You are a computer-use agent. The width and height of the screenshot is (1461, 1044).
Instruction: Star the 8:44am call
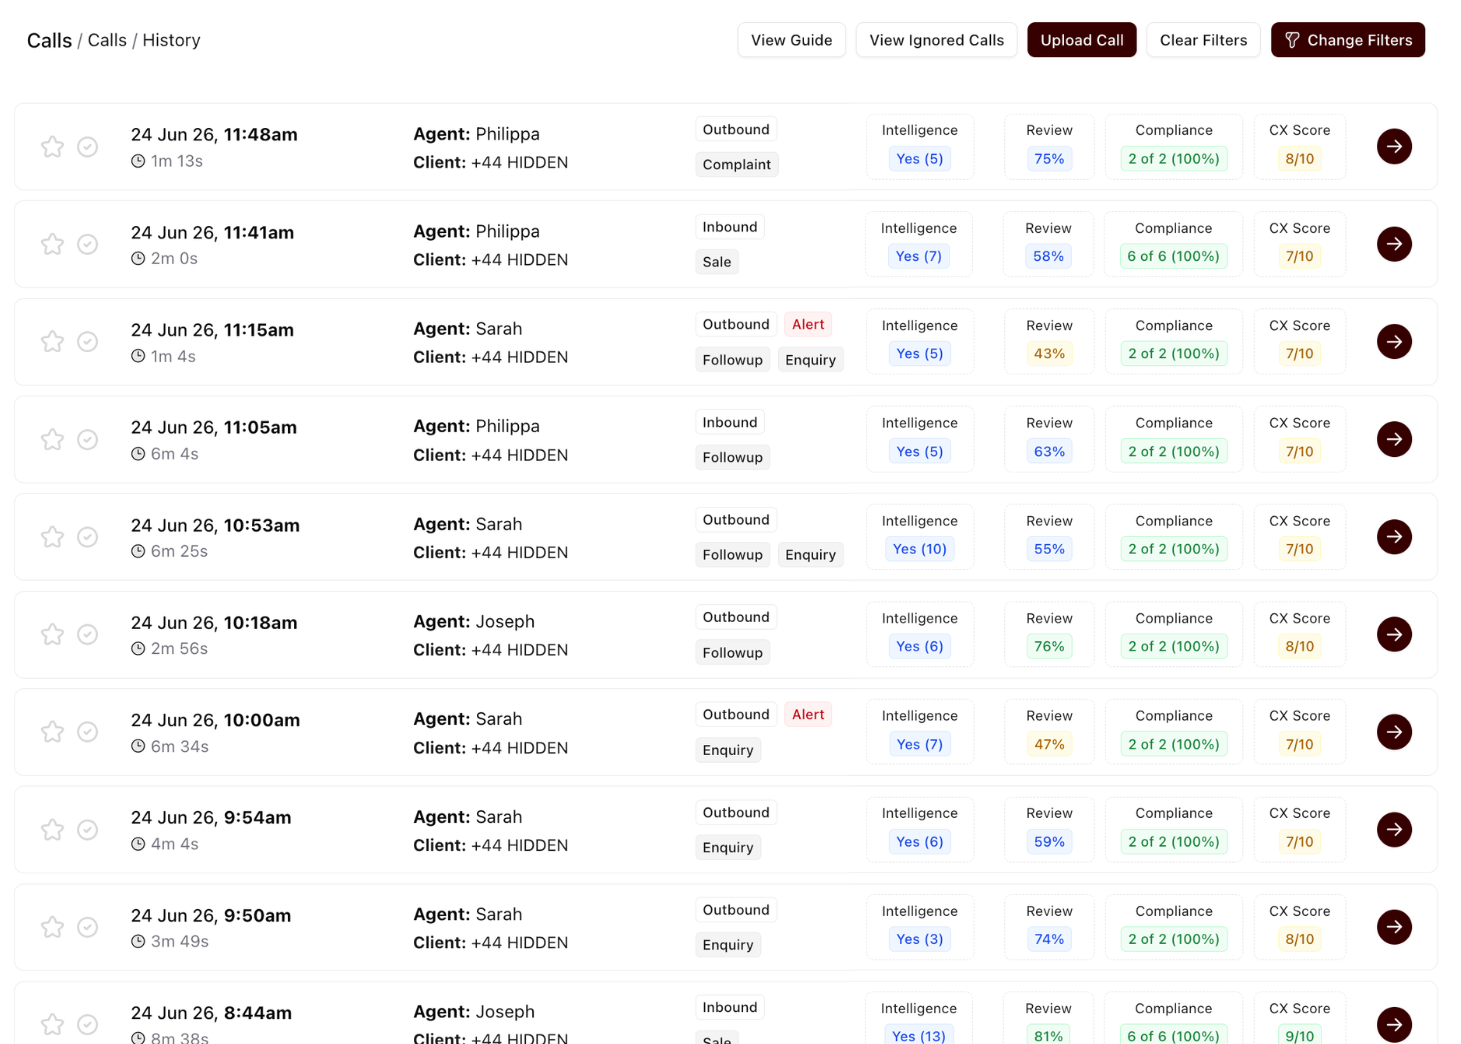(52, 1025)
